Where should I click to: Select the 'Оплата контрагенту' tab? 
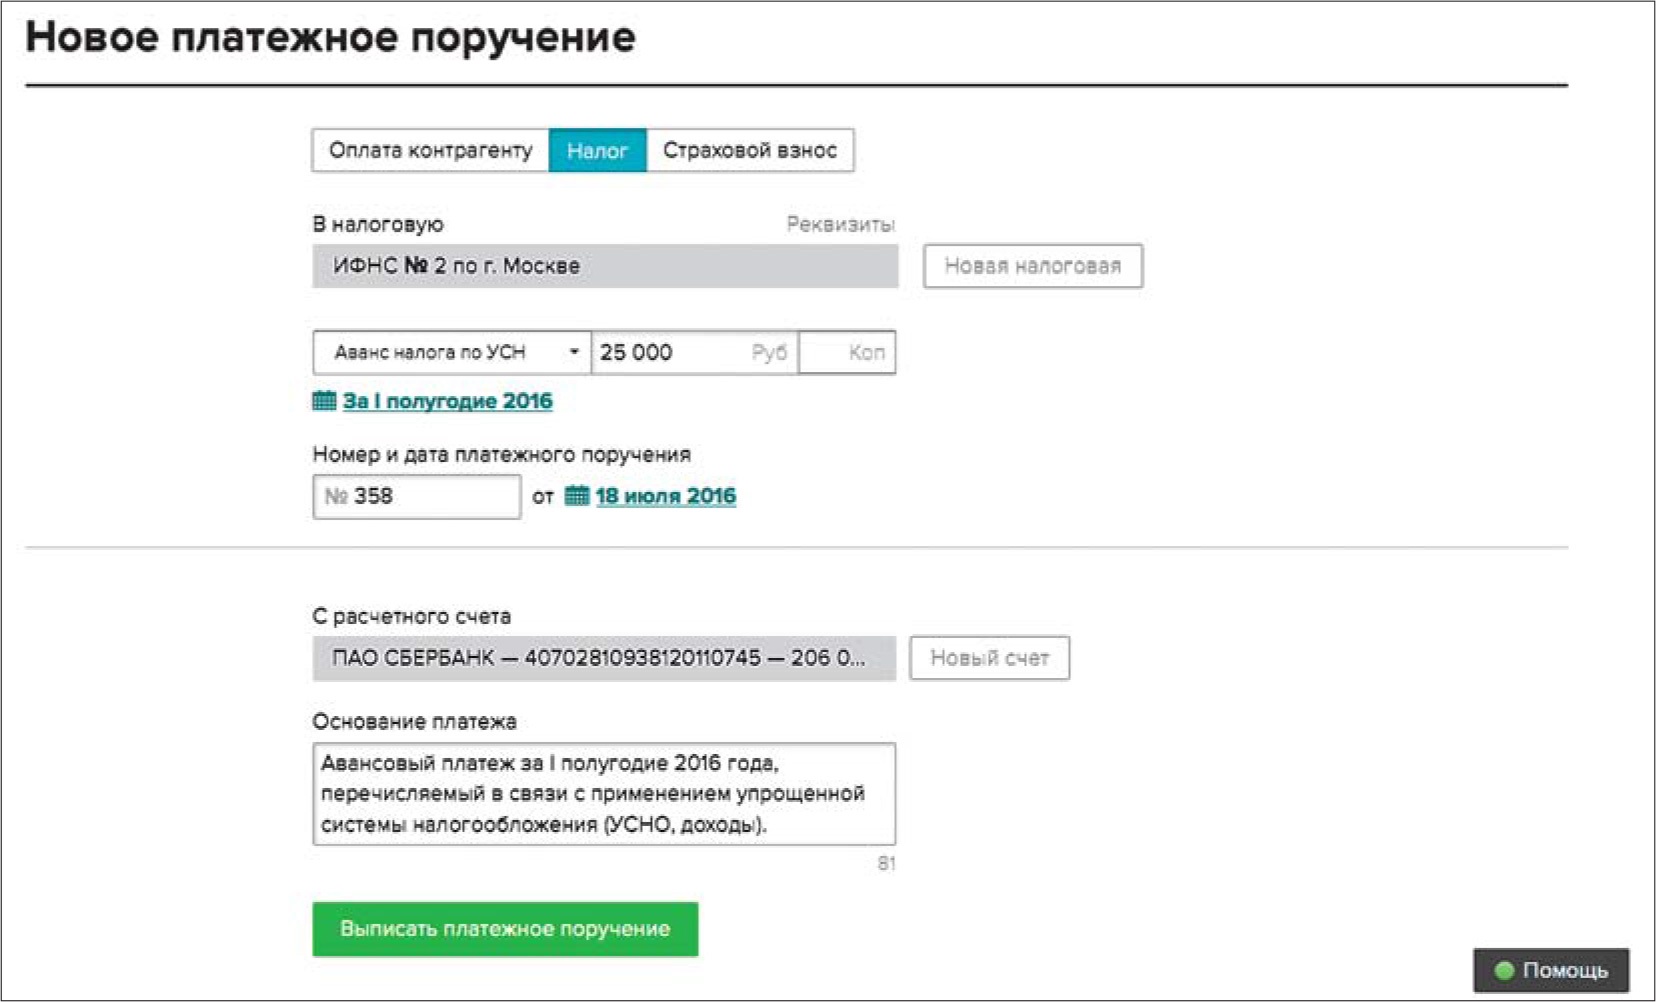430,150
